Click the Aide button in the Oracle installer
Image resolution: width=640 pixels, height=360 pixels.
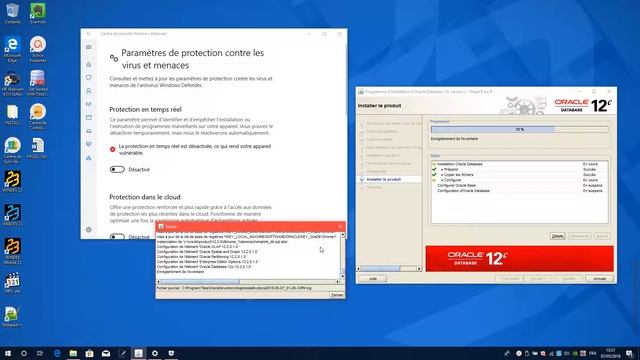click(x=373, y=278)
